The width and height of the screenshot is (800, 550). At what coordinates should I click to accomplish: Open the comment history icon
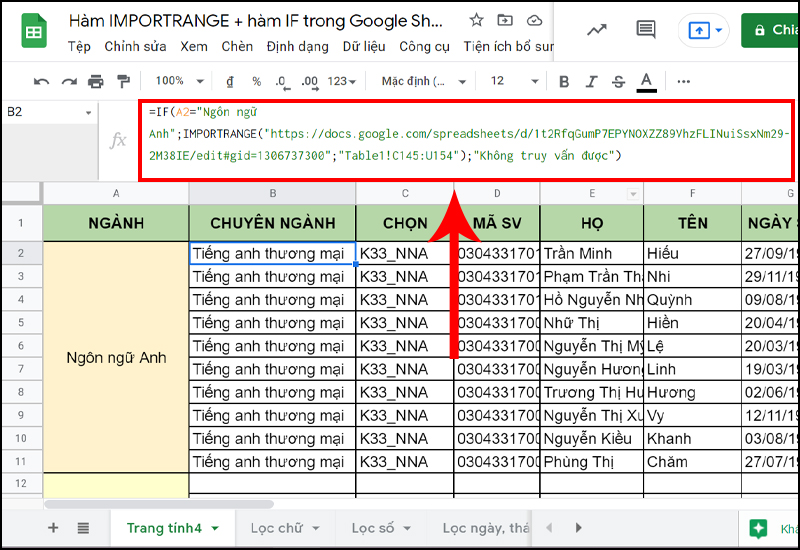pos(646,30)
